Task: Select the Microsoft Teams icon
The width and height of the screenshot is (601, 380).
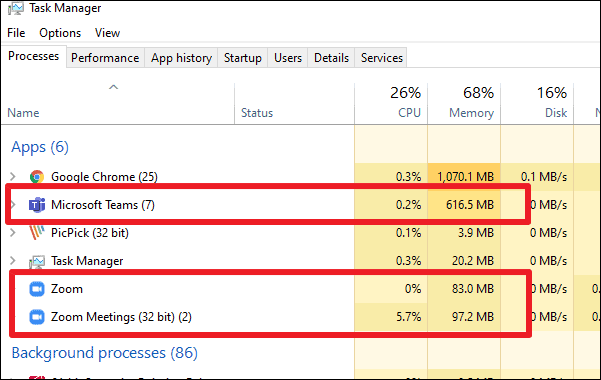Action: [37, 205]
